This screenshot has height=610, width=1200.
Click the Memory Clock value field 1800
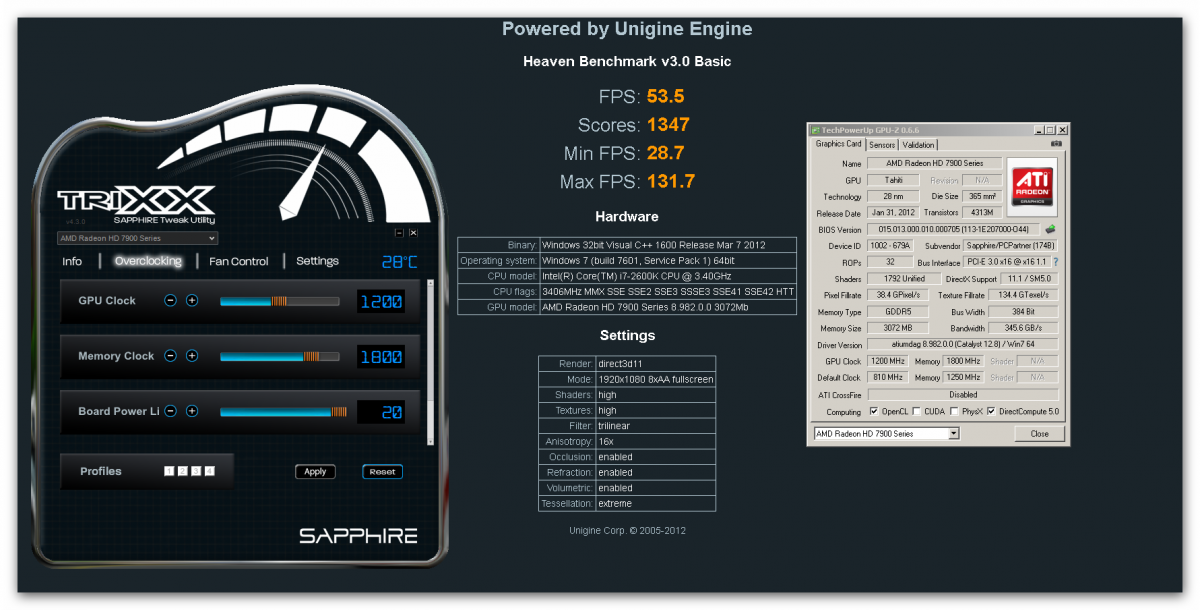click(x=381, y=356)
